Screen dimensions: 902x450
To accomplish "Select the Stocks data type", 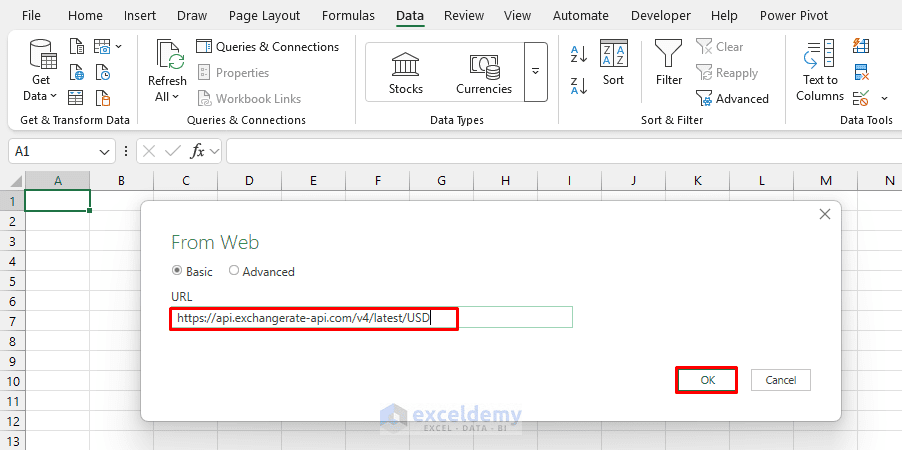I will pyautogui.click(x=406, y=73).
